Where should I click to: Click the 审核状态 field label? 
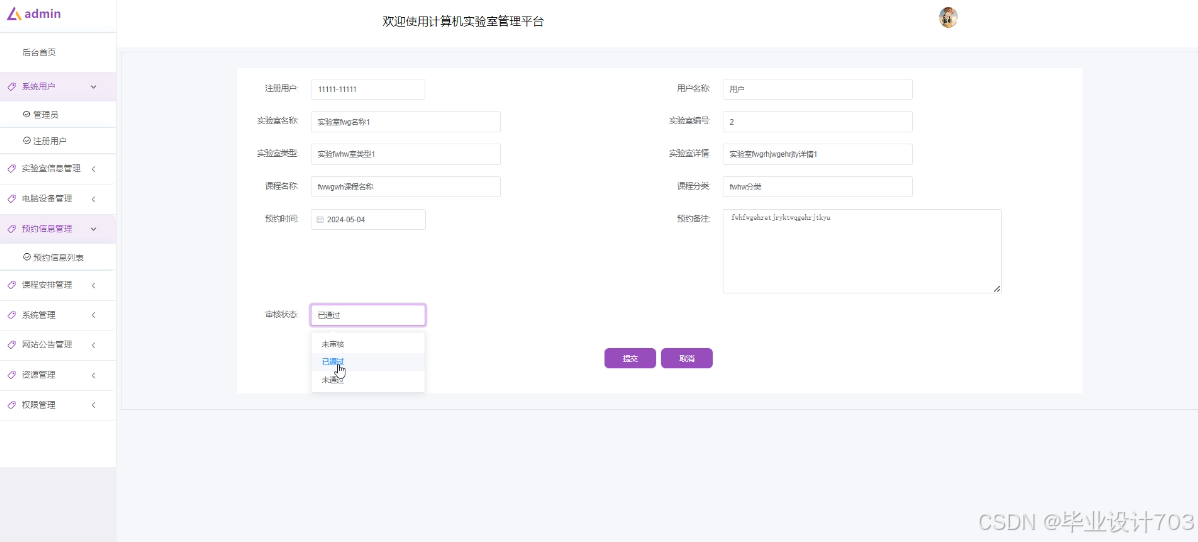click(x=281, y=315)
